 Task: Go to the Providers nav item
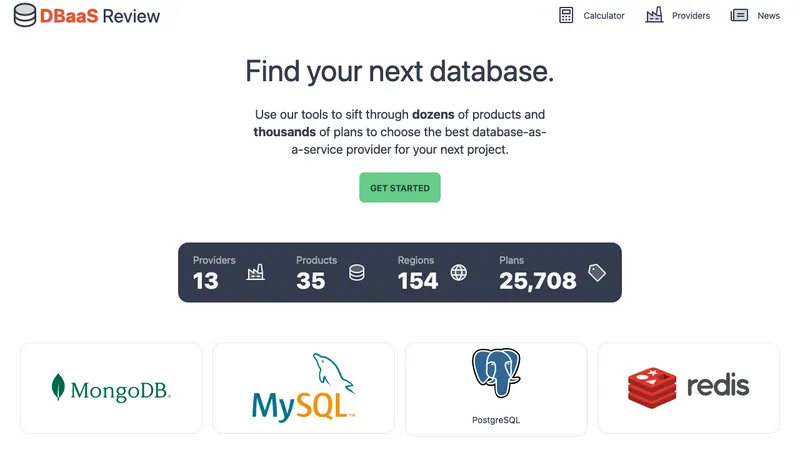pos(691,16)
